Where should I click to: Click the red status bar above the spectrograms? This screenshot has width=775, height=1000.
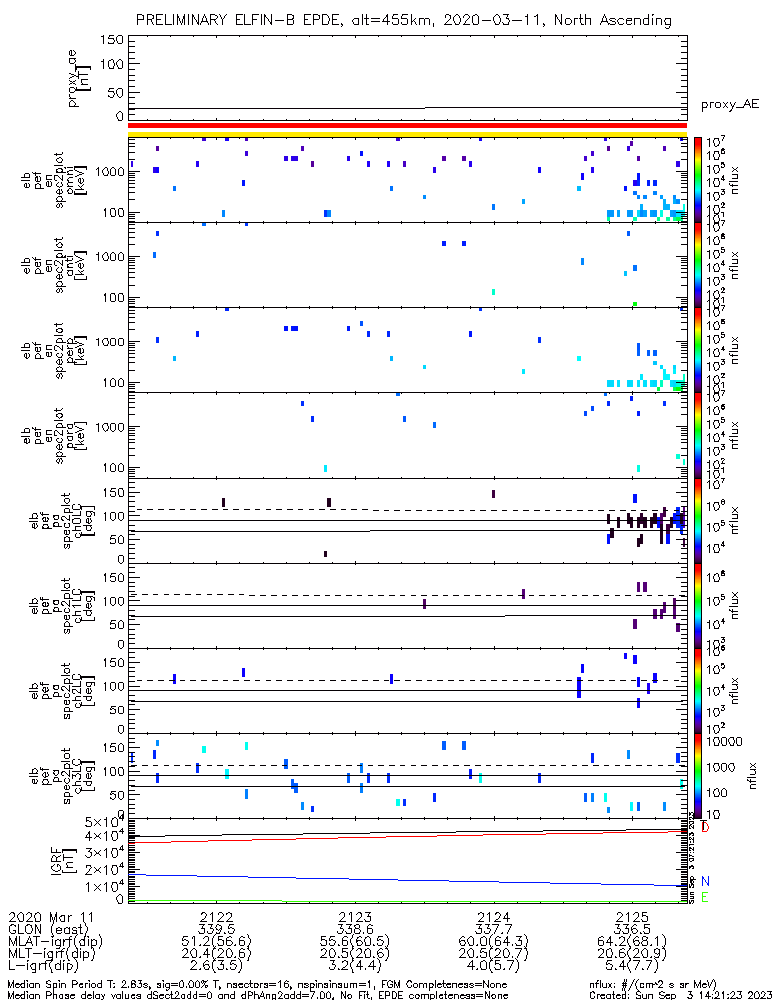(x=406, y=127)
